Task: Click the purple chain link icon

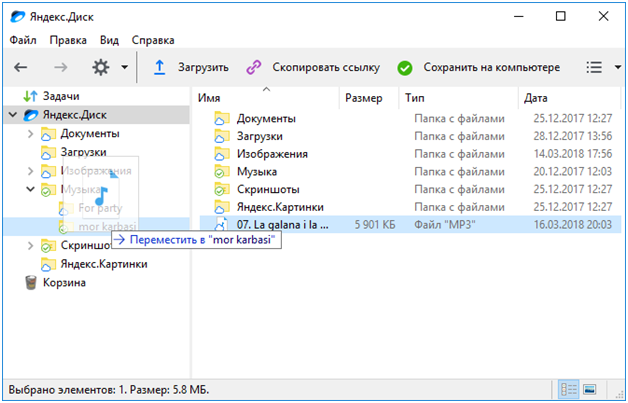Action: [x=254, y=67]
